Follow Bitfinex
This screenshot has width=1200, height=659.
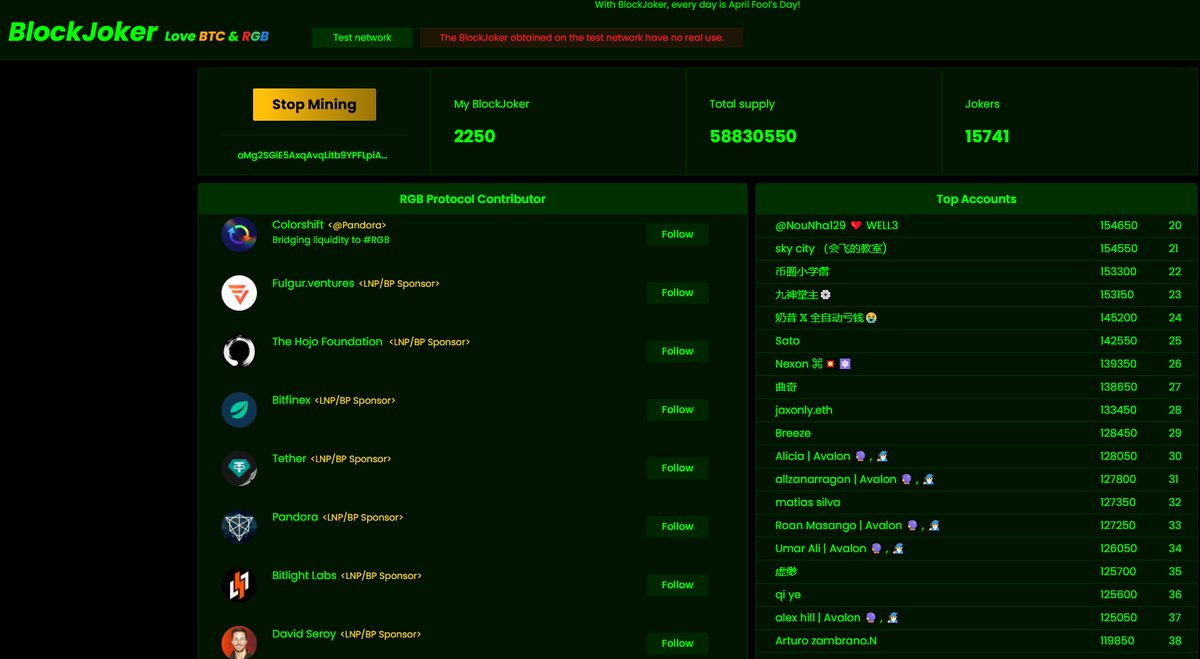(x=677, y=409)
